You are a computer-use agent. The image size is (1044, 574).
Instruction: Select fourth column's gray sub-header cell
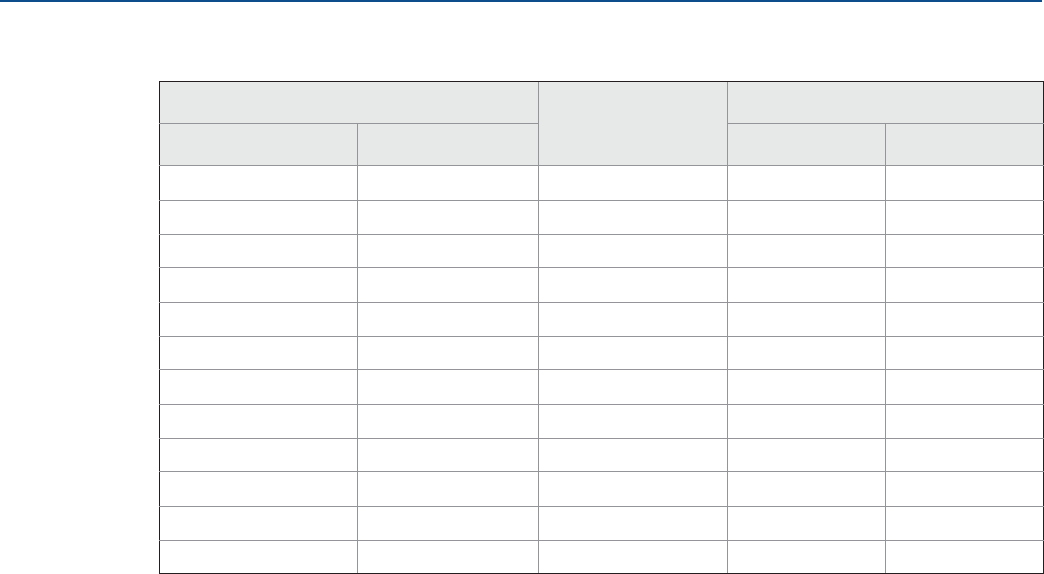(805, 144)
